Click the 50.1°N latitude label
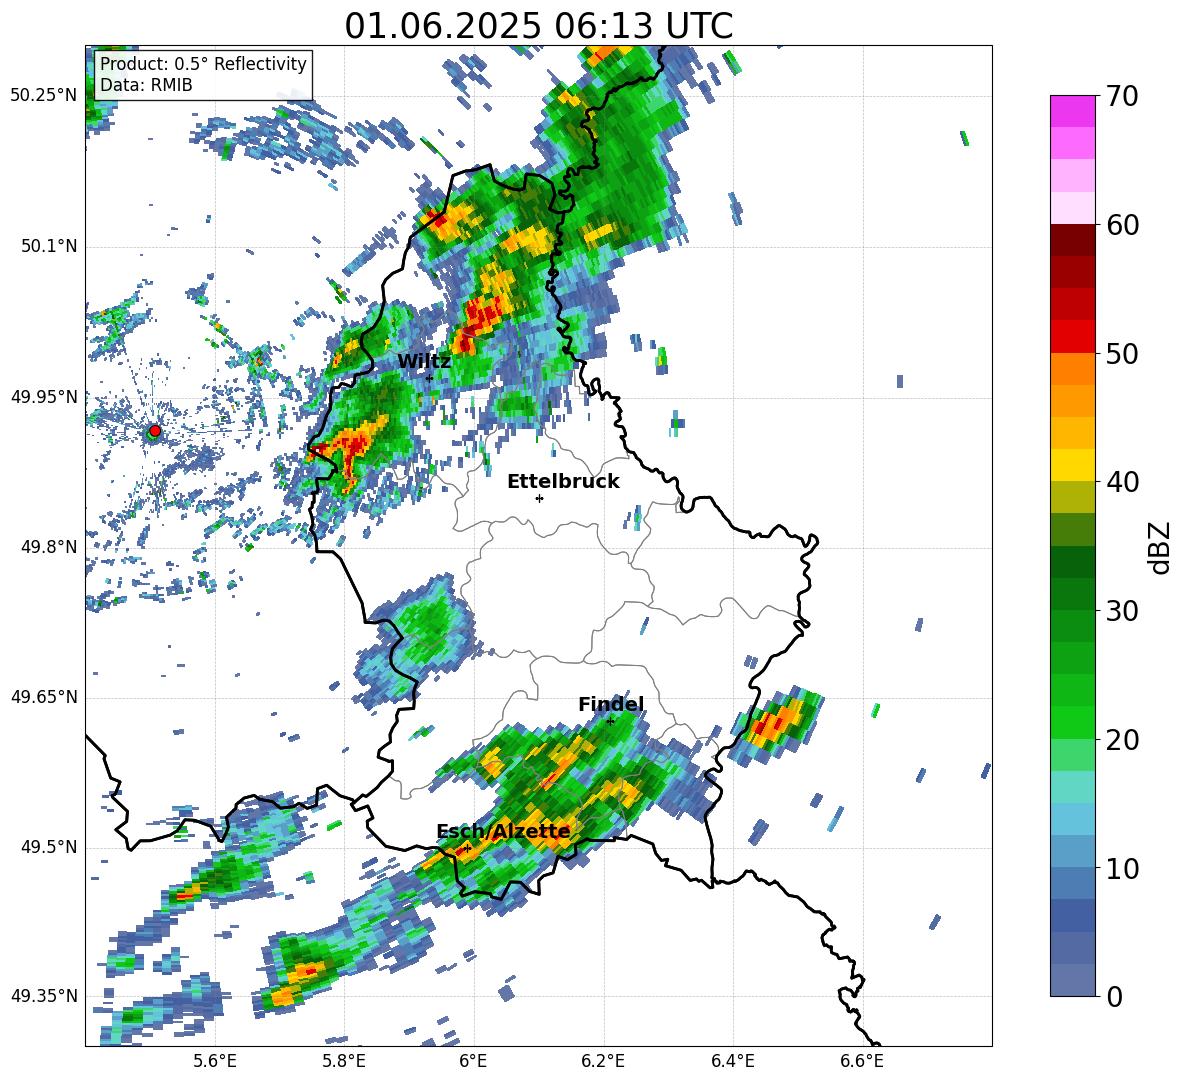Viewport: 1184px width, 1081px height. (x=48, y=246)
